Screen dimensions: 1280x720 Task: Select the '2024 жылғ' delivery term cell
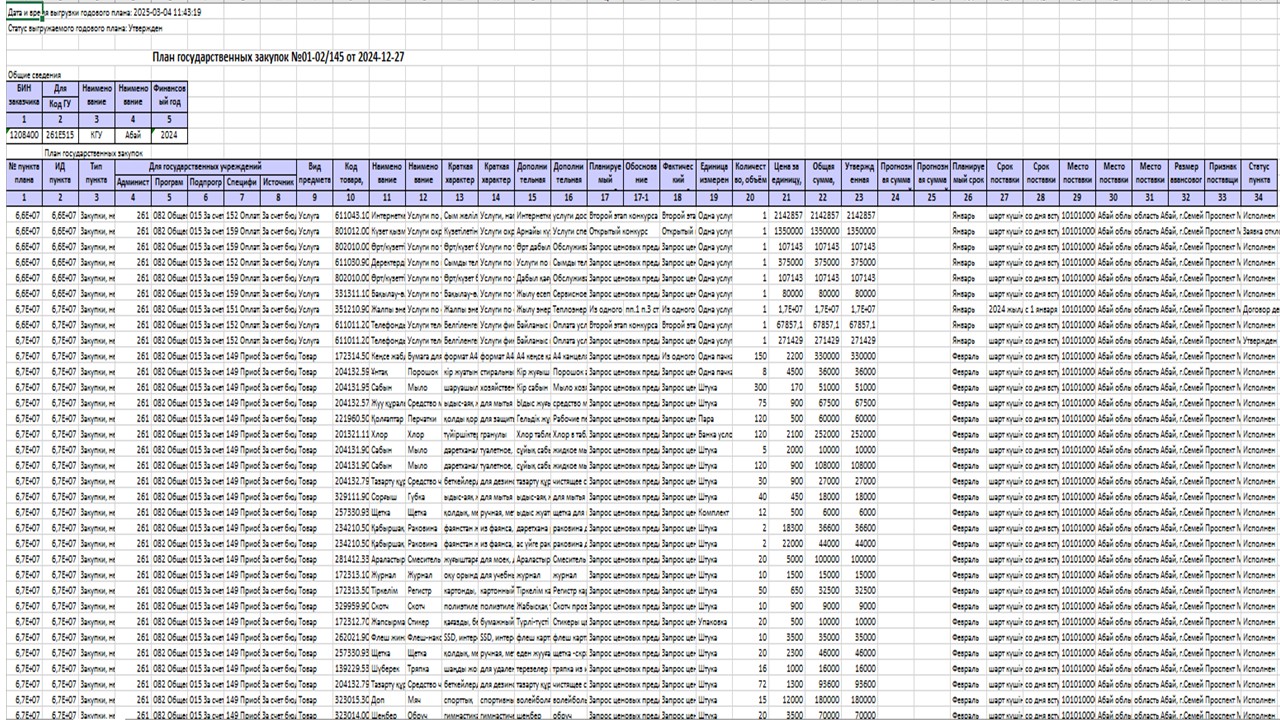(1005, 309)
